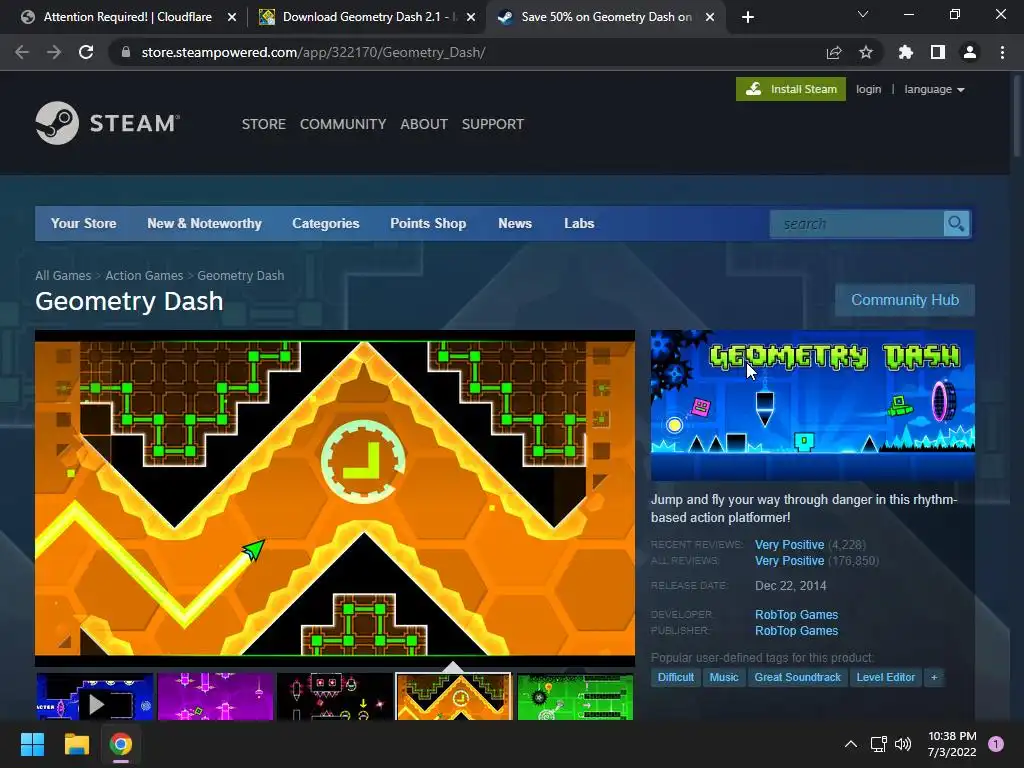This screenshot has width=1024, height=768.
Task: Select the purple level screenshot thumbnail
Action: 216,697
